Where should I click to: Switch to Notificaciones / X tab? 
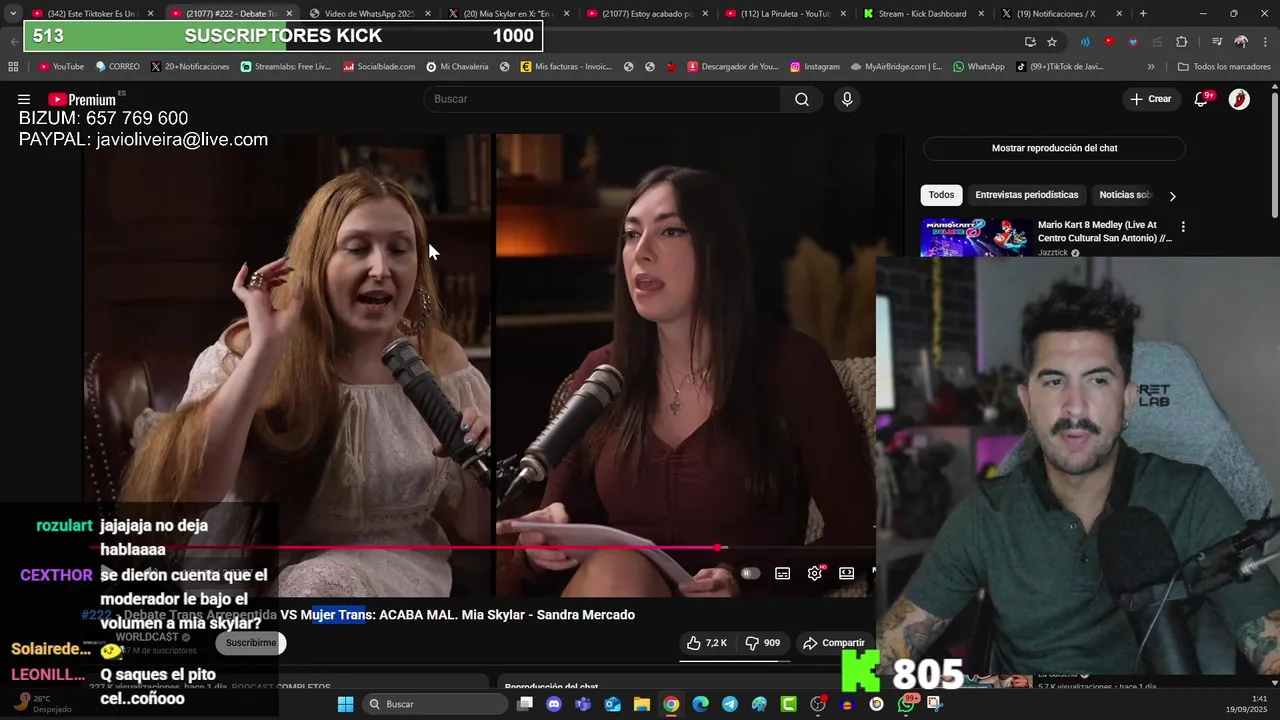click(1060, 13)
